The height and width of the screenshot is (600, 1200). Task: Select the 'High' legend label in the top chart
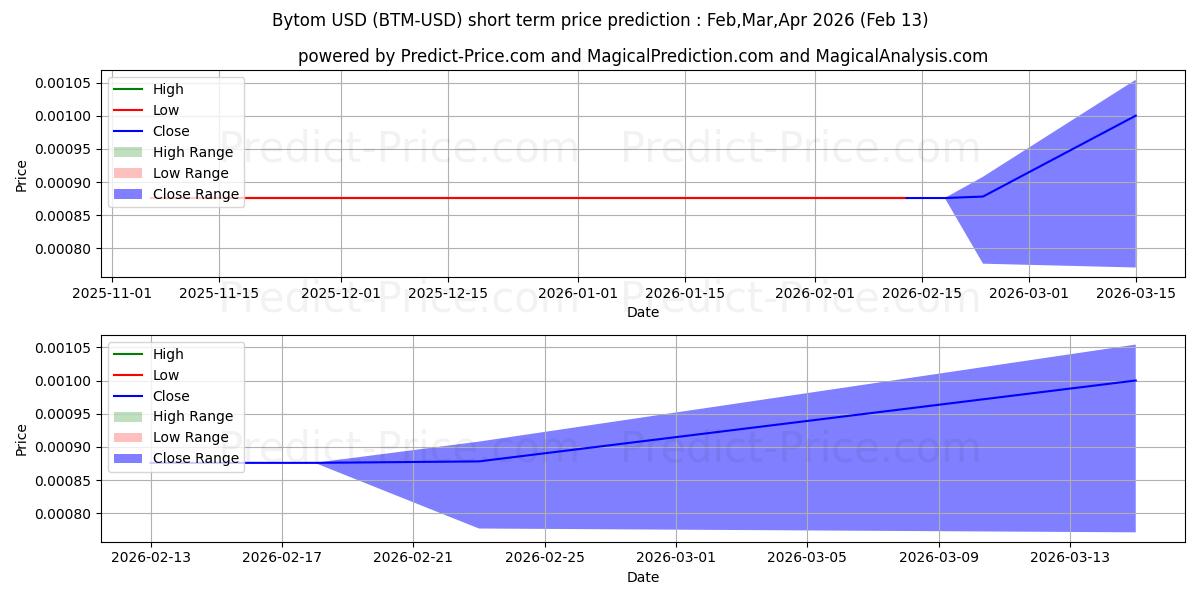pos(167,89)
